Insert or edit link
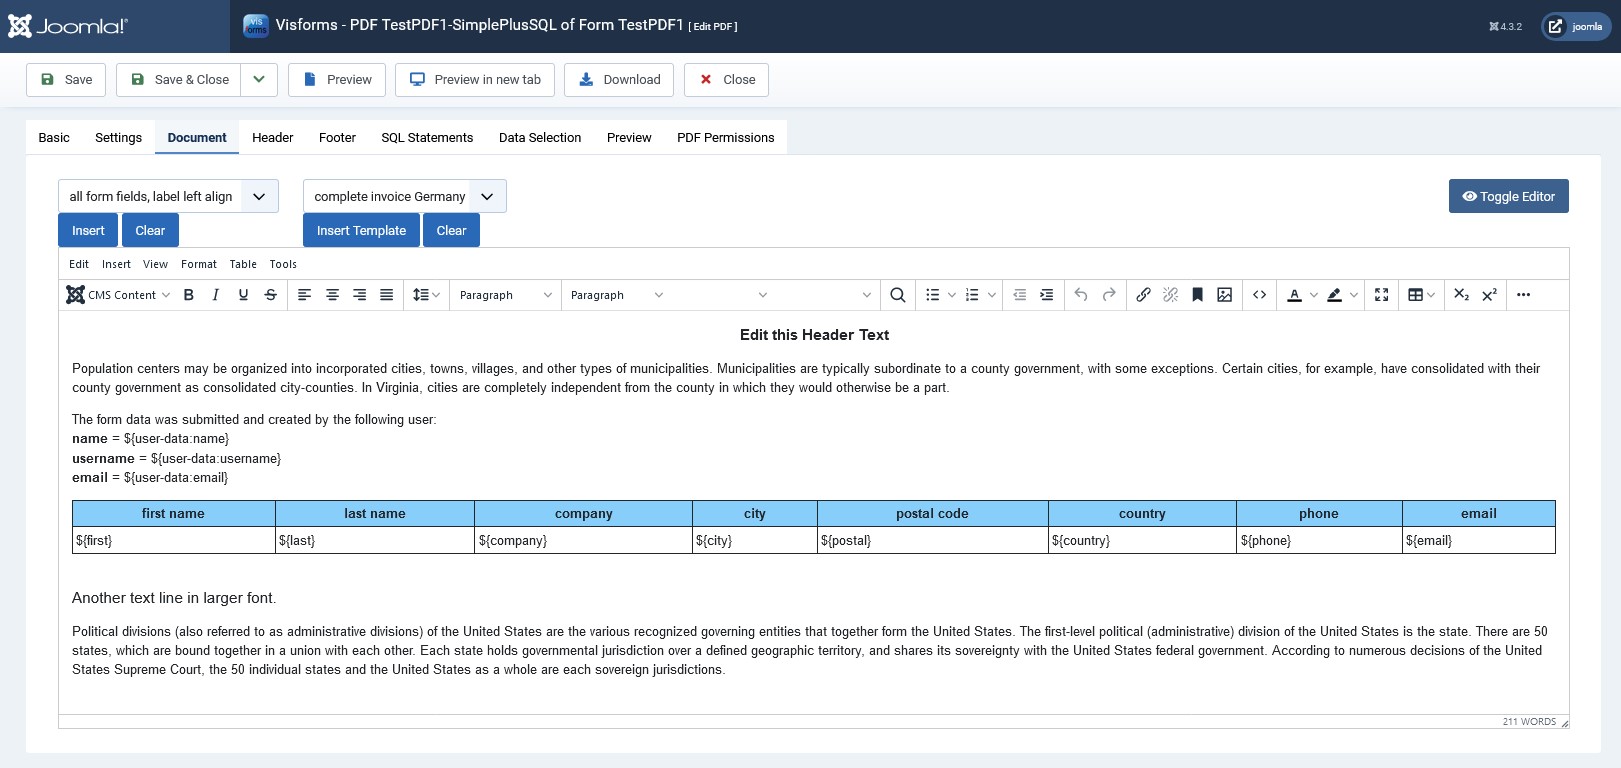This screenshot has height=768, width=1621. (1143, 295)
